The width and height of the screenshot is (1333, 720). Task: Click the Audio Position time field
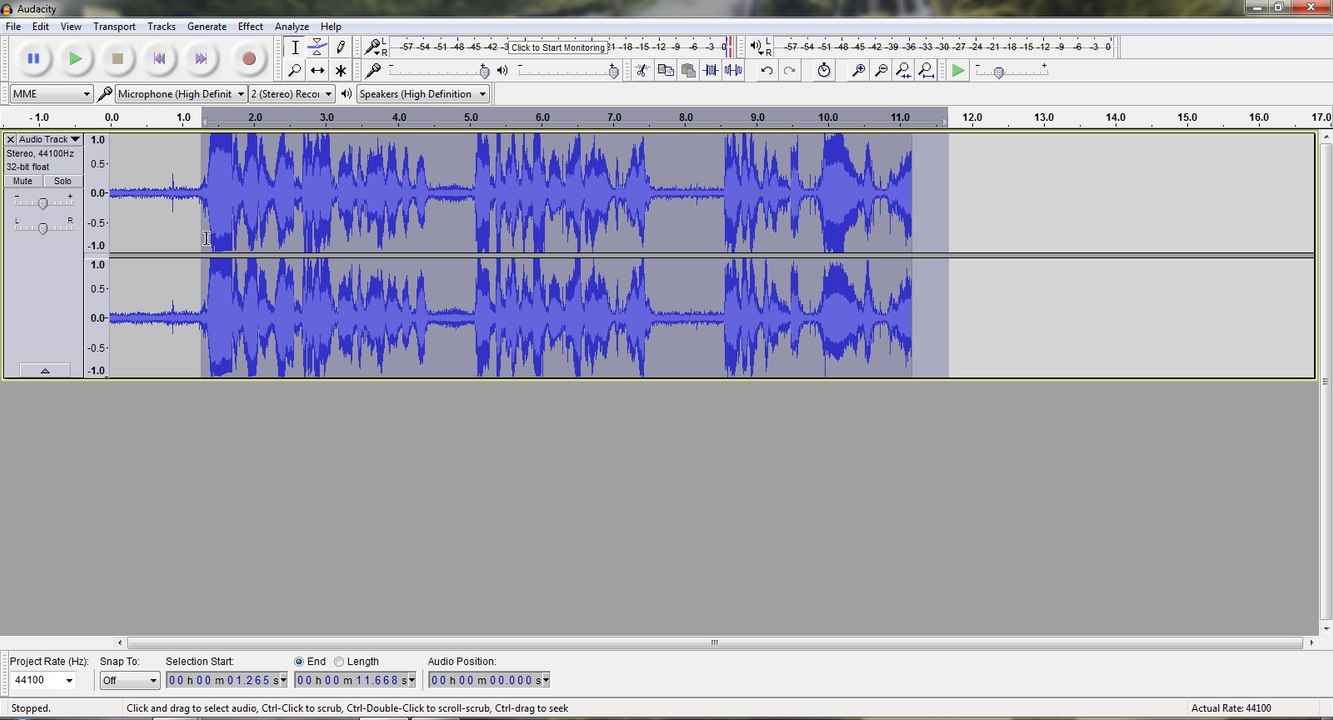coord(489,680)
